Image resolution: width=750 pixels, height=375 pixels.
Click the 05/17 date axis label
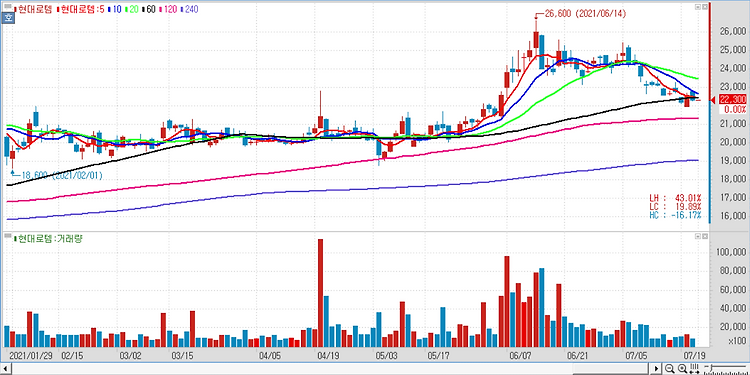click(439, 356)
